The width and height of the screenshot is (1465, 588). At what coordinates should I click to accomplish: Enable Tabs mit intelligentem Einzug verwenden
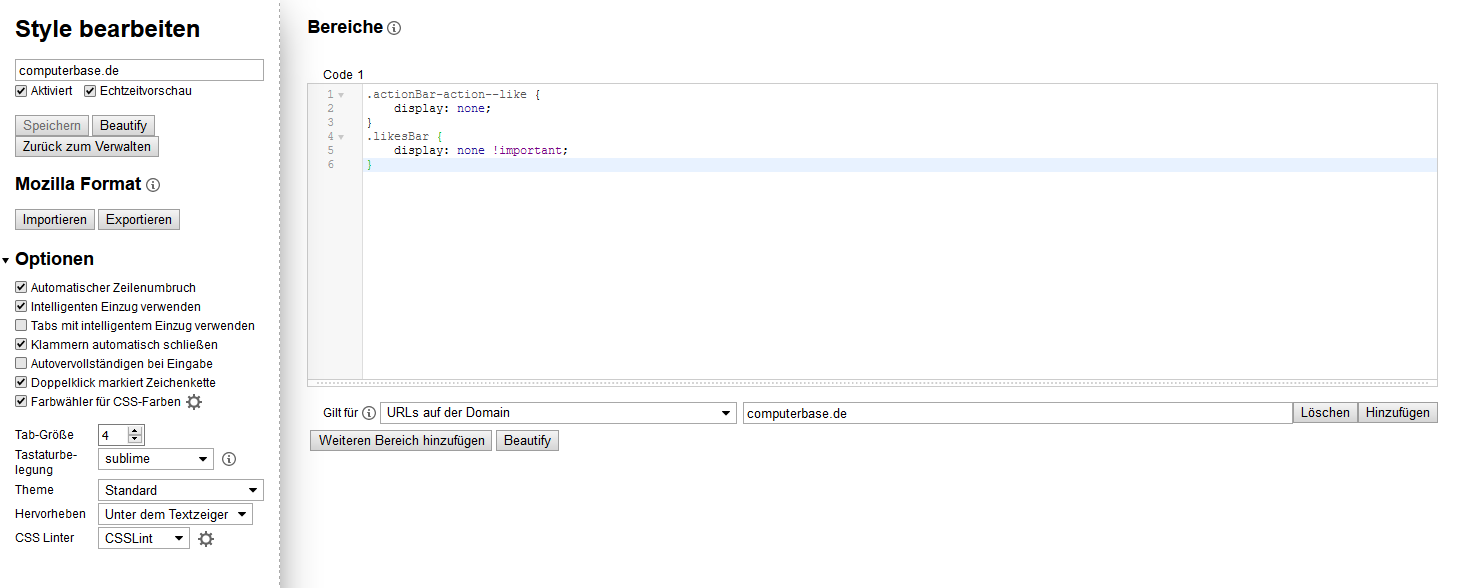pos(21,326)
